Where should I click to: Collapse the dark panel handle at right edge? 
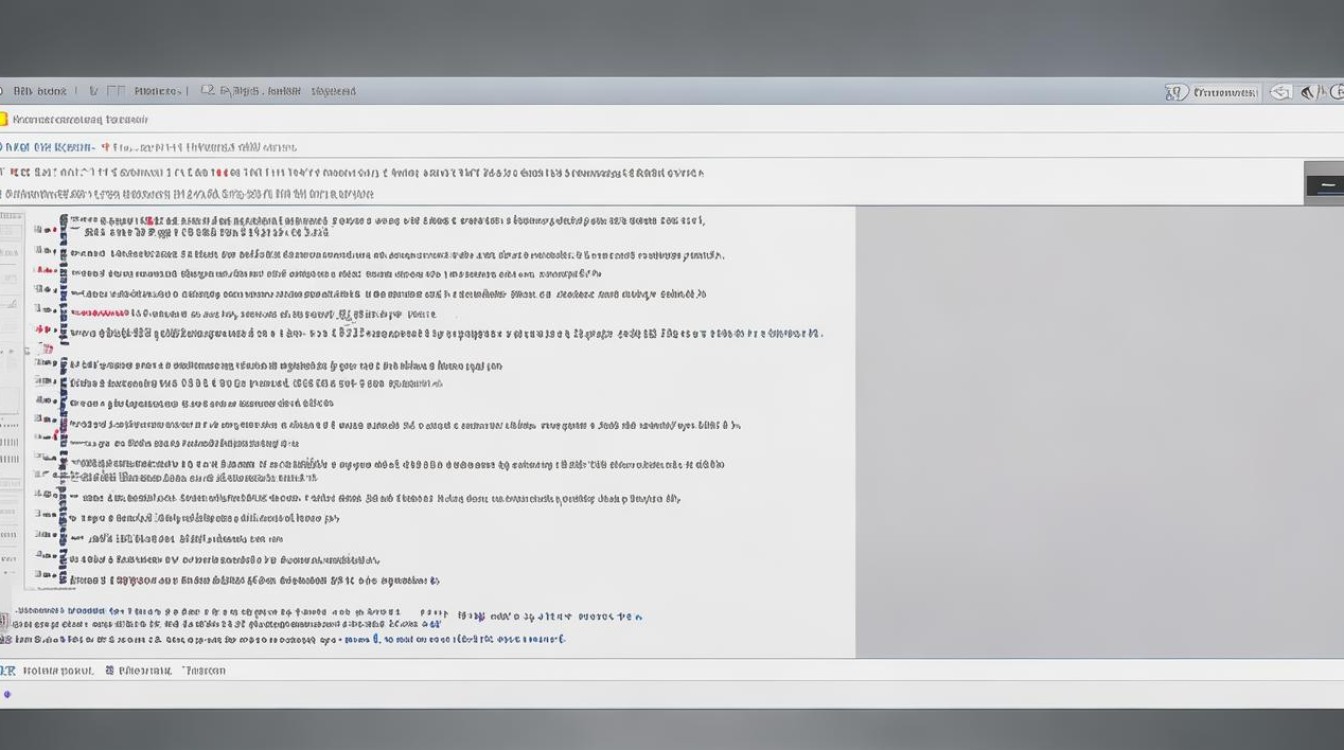pos(1324,185)
